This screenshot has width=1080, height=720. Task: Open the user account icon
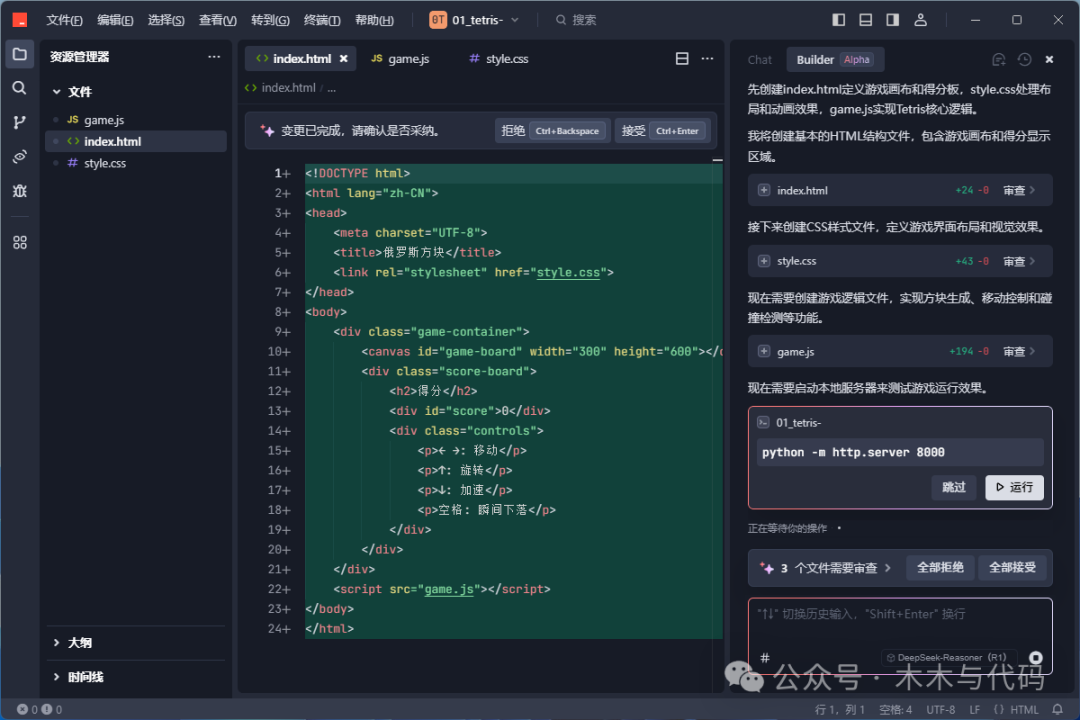[x=920, y=20]
